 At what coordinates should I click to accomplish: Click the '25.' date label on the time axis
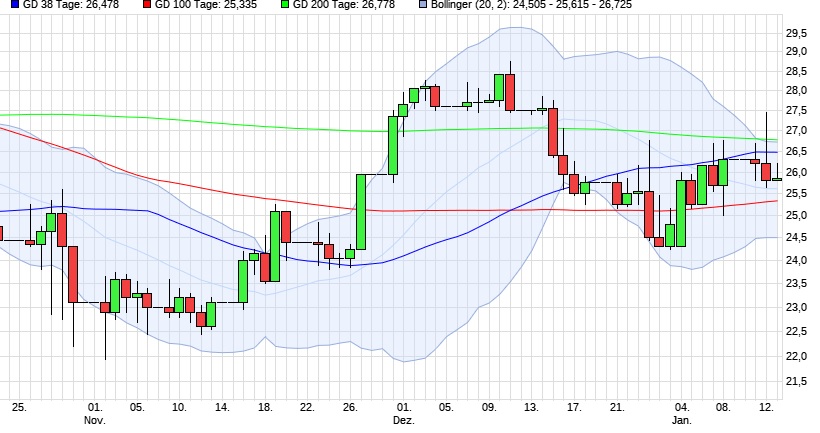(19, 407)
